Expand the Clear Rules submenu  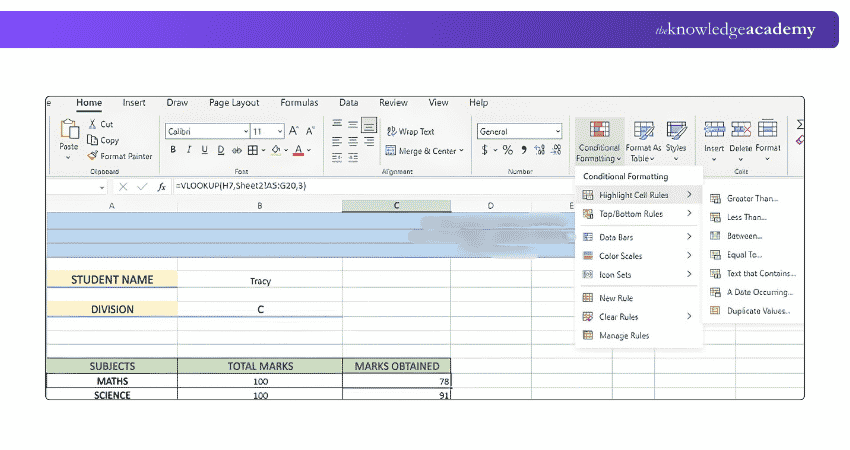click(x=638, y=317)
